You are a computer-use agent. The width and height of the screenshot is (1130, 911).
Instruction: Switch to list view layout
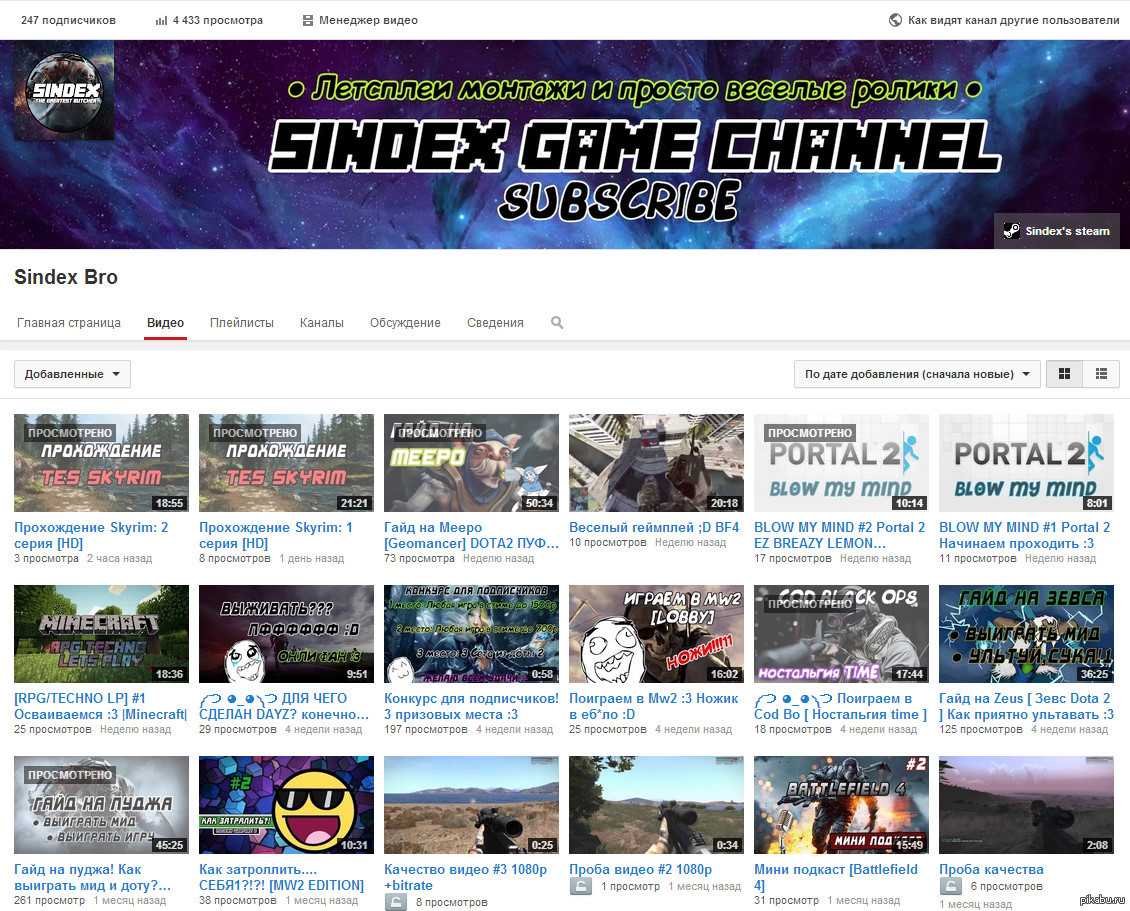[x=1101, y=374]
